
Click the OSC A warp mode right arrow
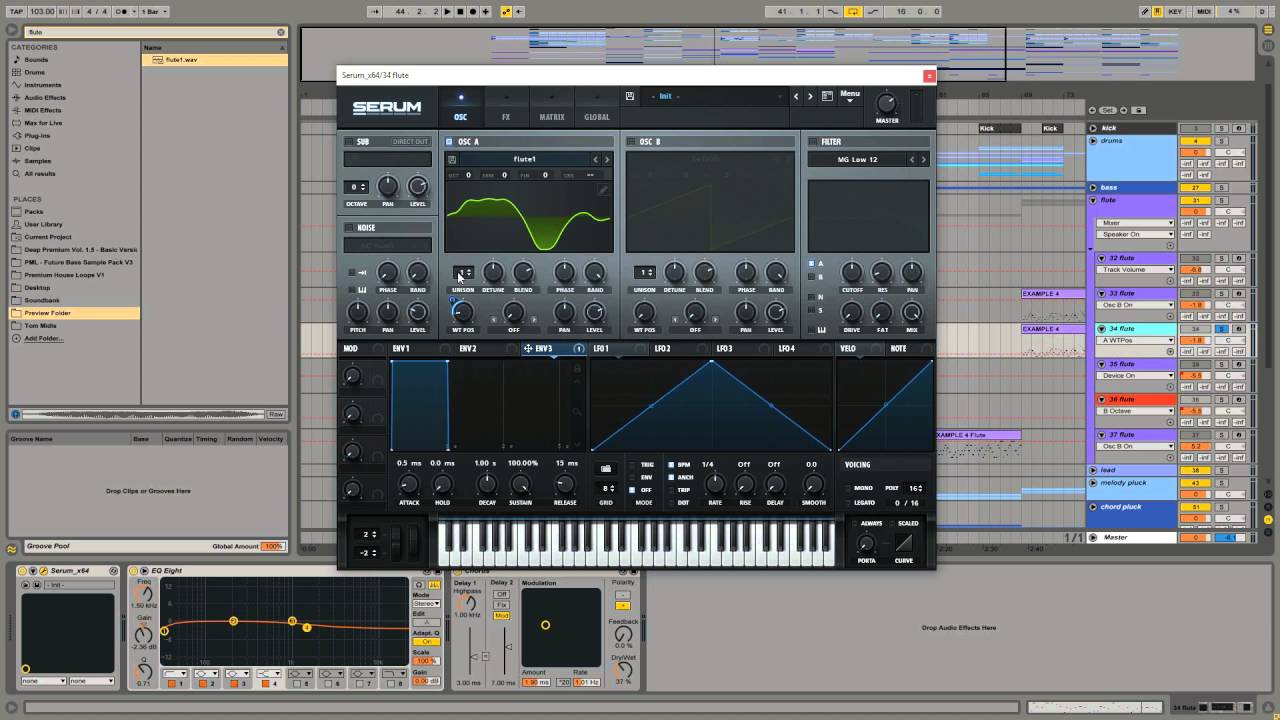tap(533, 319)
